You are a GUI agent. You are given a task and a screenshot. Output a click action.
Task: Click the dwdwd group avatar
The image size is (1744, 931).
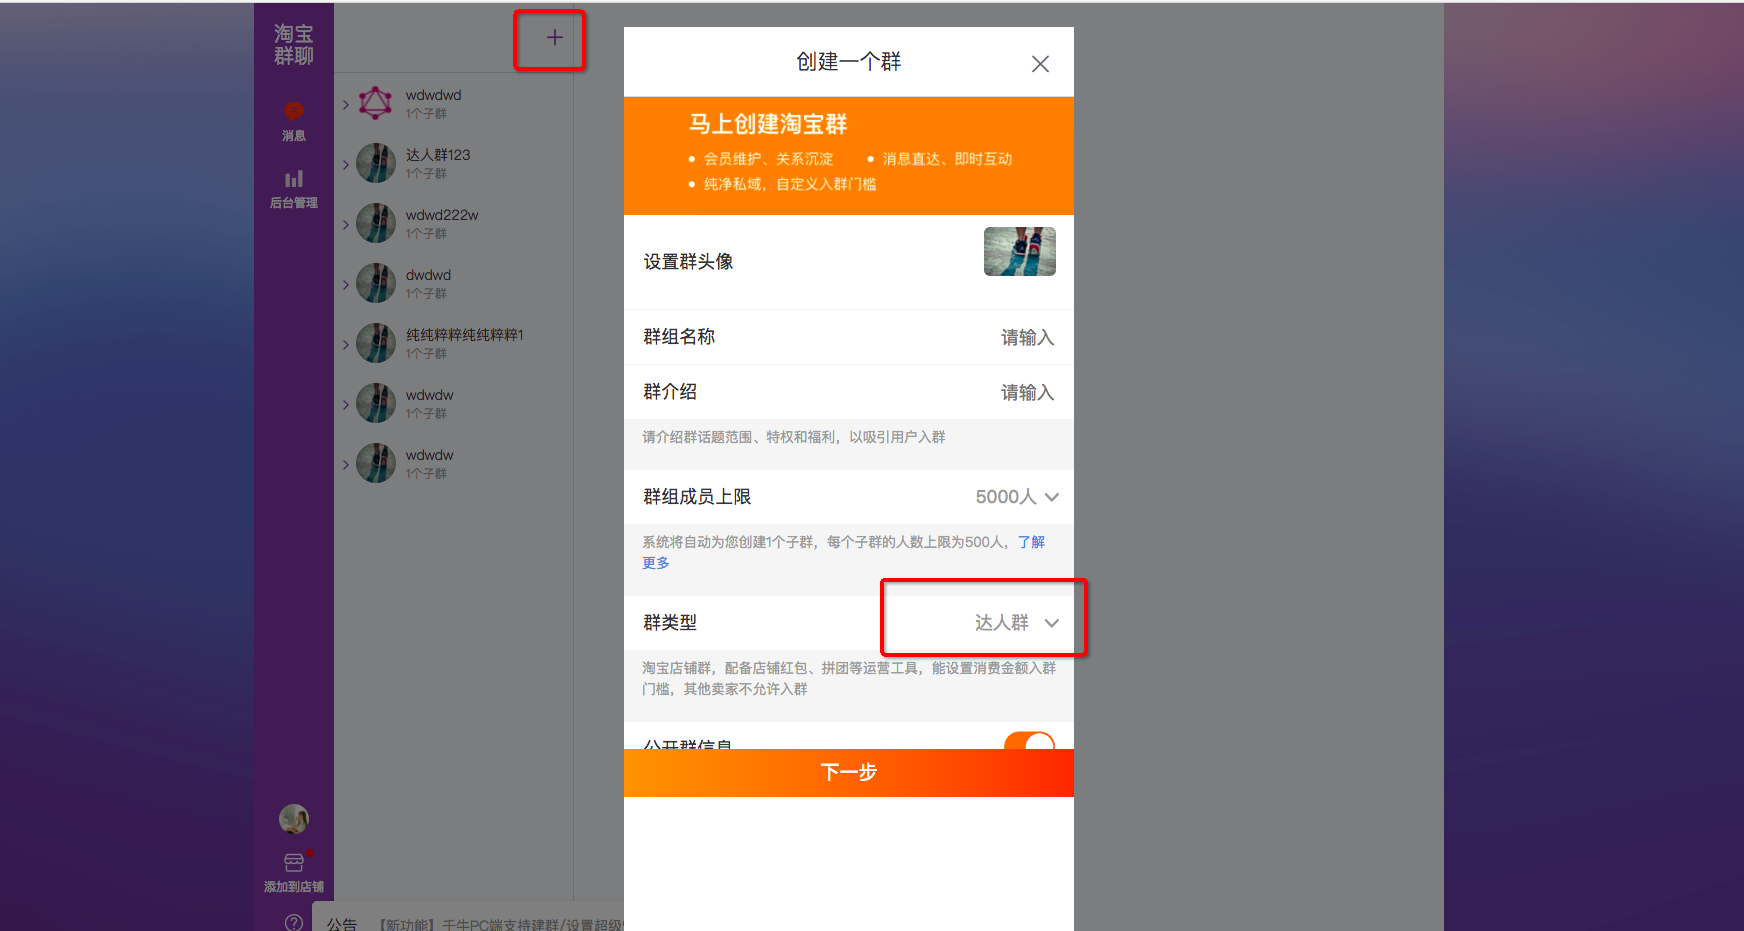click(x=376, y=283)
